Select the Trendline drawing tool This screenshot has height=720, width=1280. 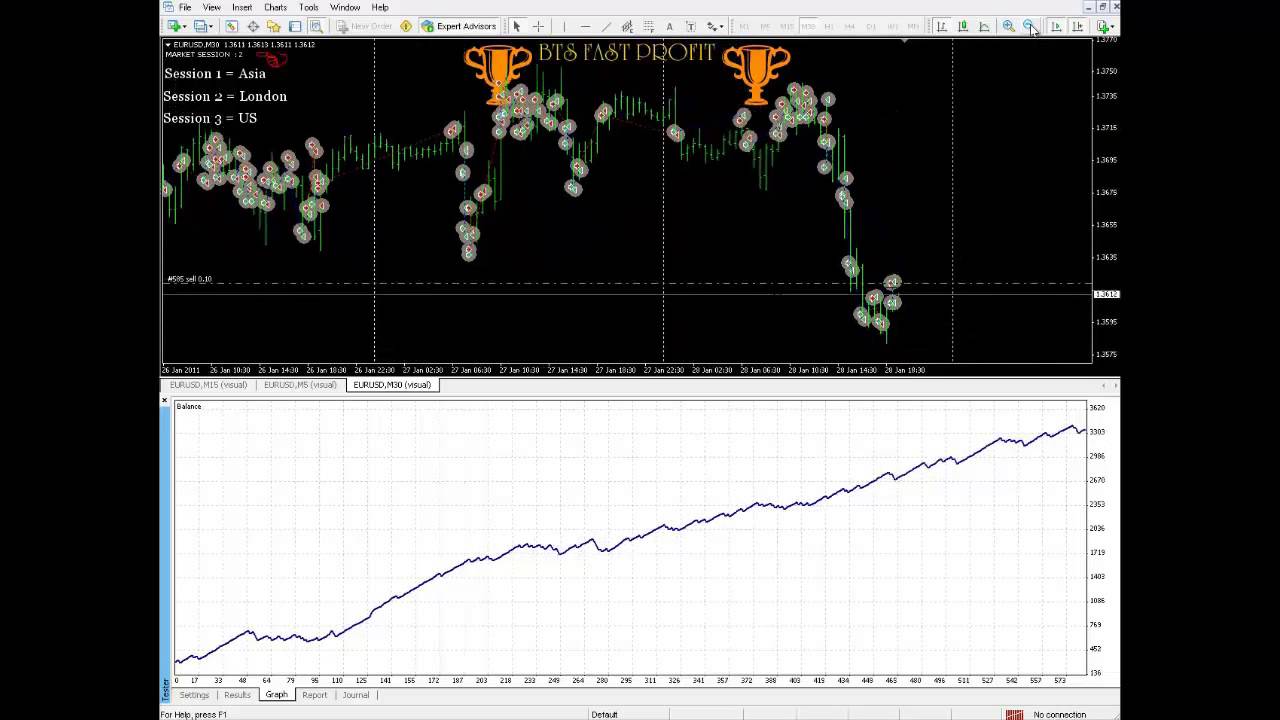606,26
